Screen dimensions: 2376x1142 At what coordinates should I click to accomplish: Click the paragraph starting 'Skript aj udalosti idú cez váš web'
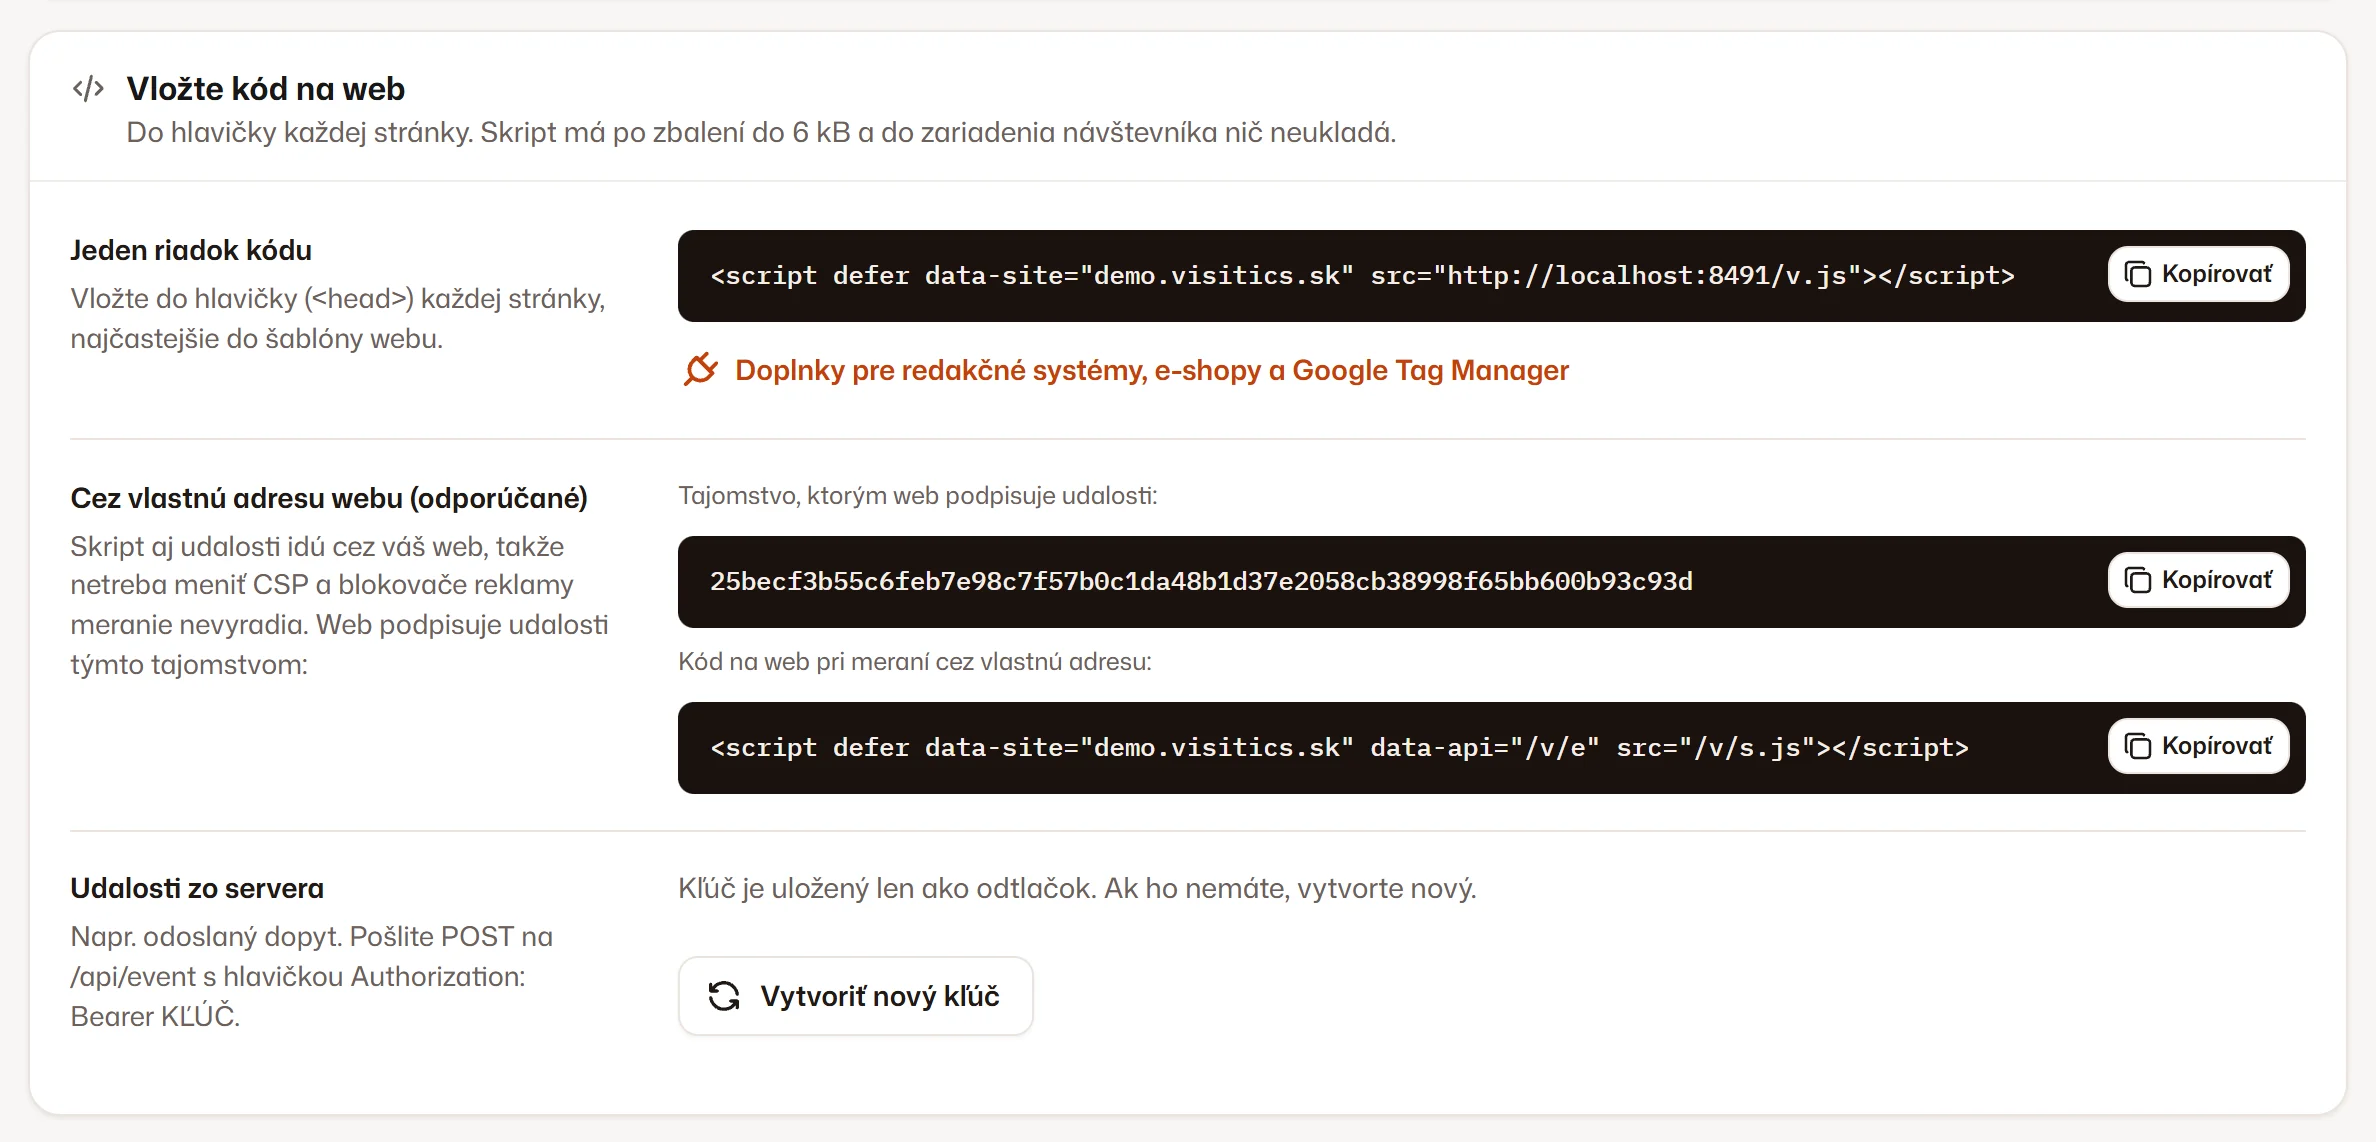[x=339, y=605]
